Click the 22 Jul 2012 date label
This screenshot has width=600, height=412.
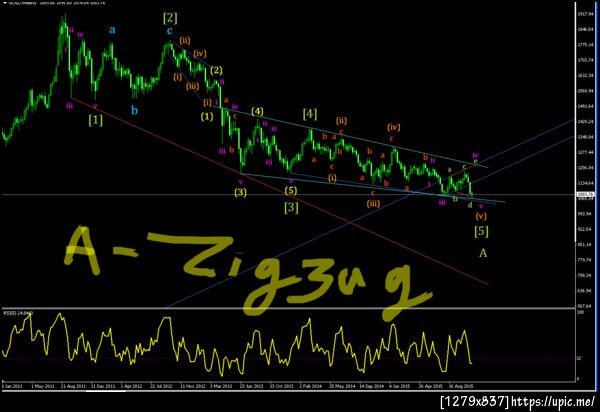[x=161, y=386]
